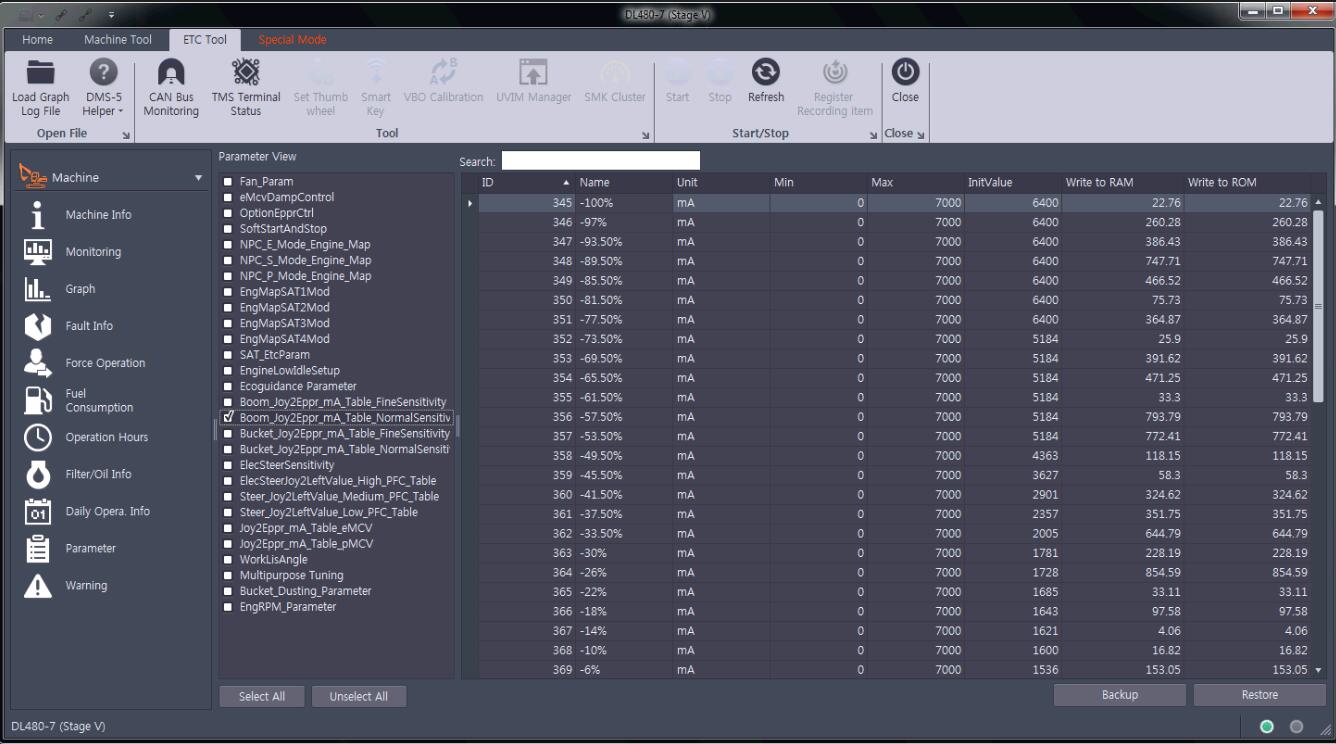This screenshot has width=1336, height=744.
Task: Click the Backup button
Action: tap(1120, 695)
